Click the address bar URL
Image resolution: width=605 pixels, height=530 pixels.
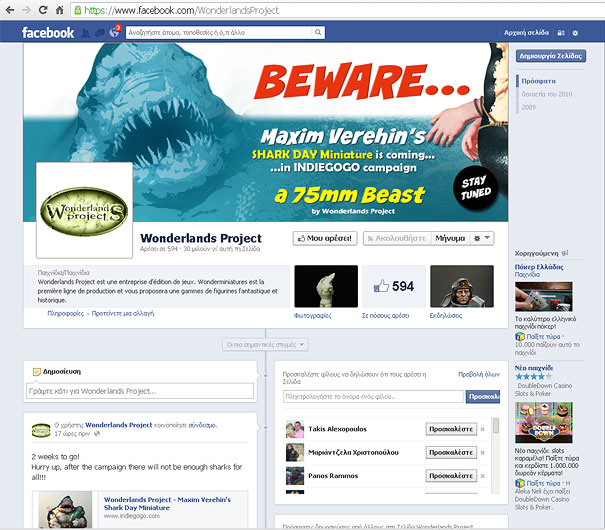[181, 10]
